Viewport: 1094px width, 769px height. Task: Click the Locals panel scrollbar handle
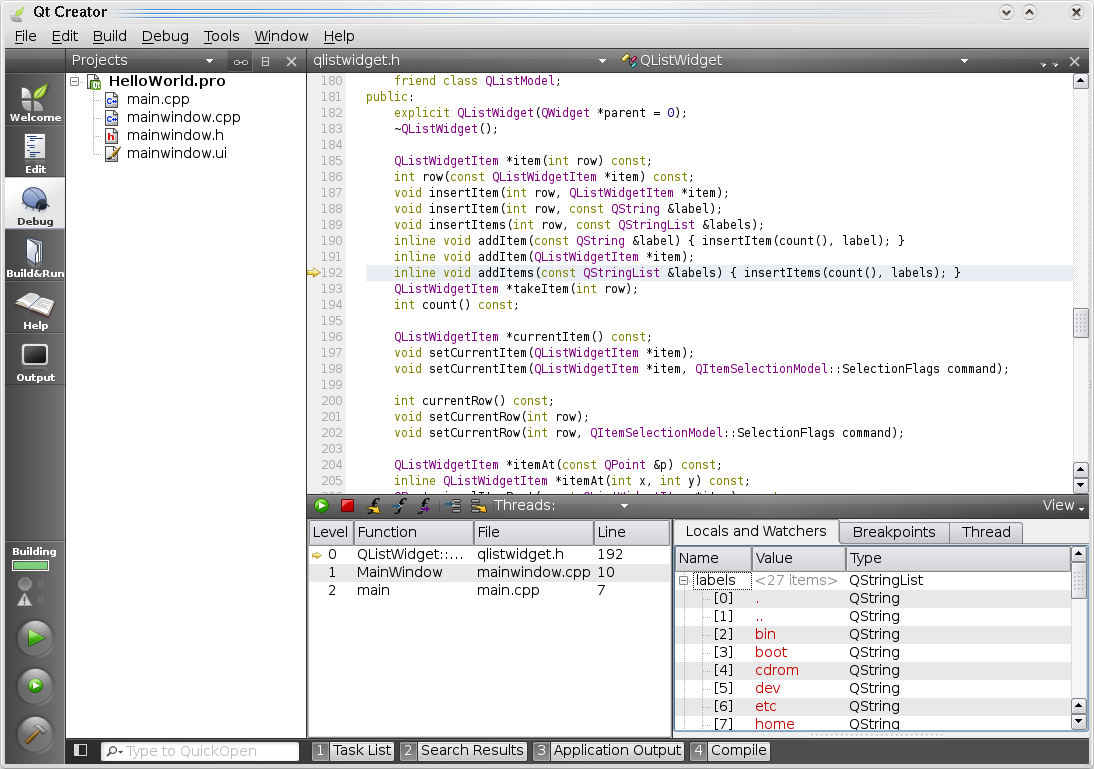pyautogui.click(x=1079, y=583)
